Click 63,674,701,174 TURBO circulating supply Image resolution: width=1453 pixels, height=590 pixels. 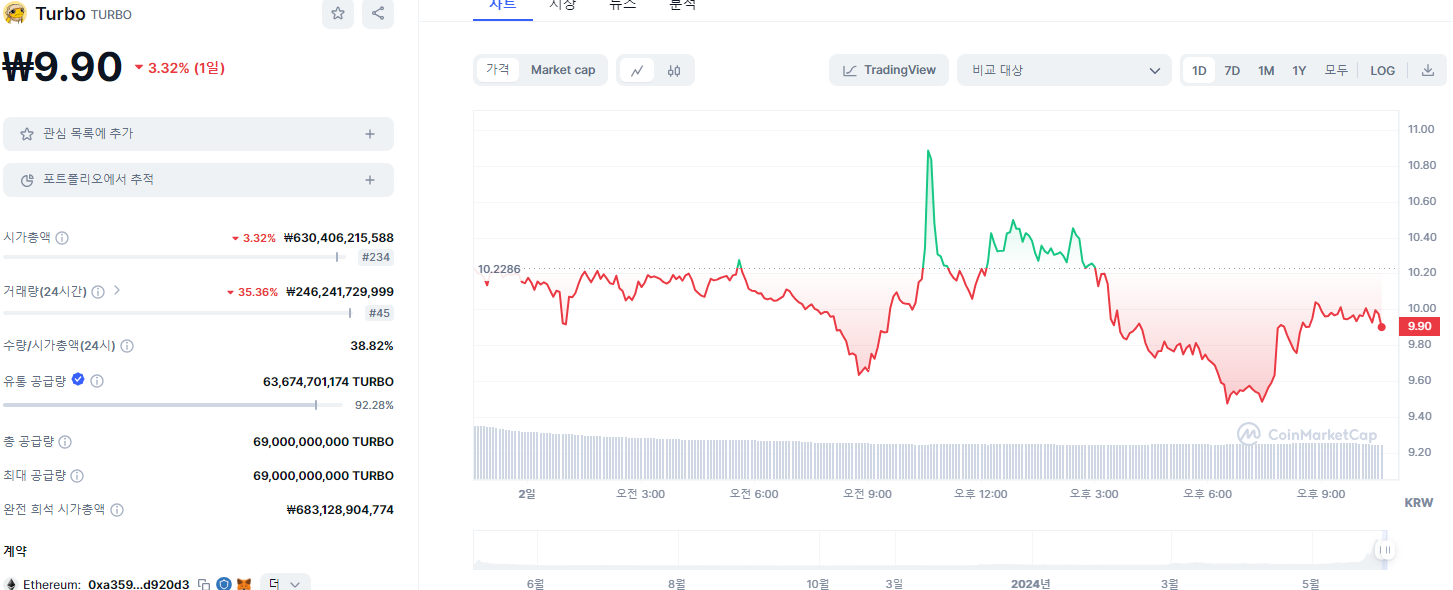[x=328, y=382]
